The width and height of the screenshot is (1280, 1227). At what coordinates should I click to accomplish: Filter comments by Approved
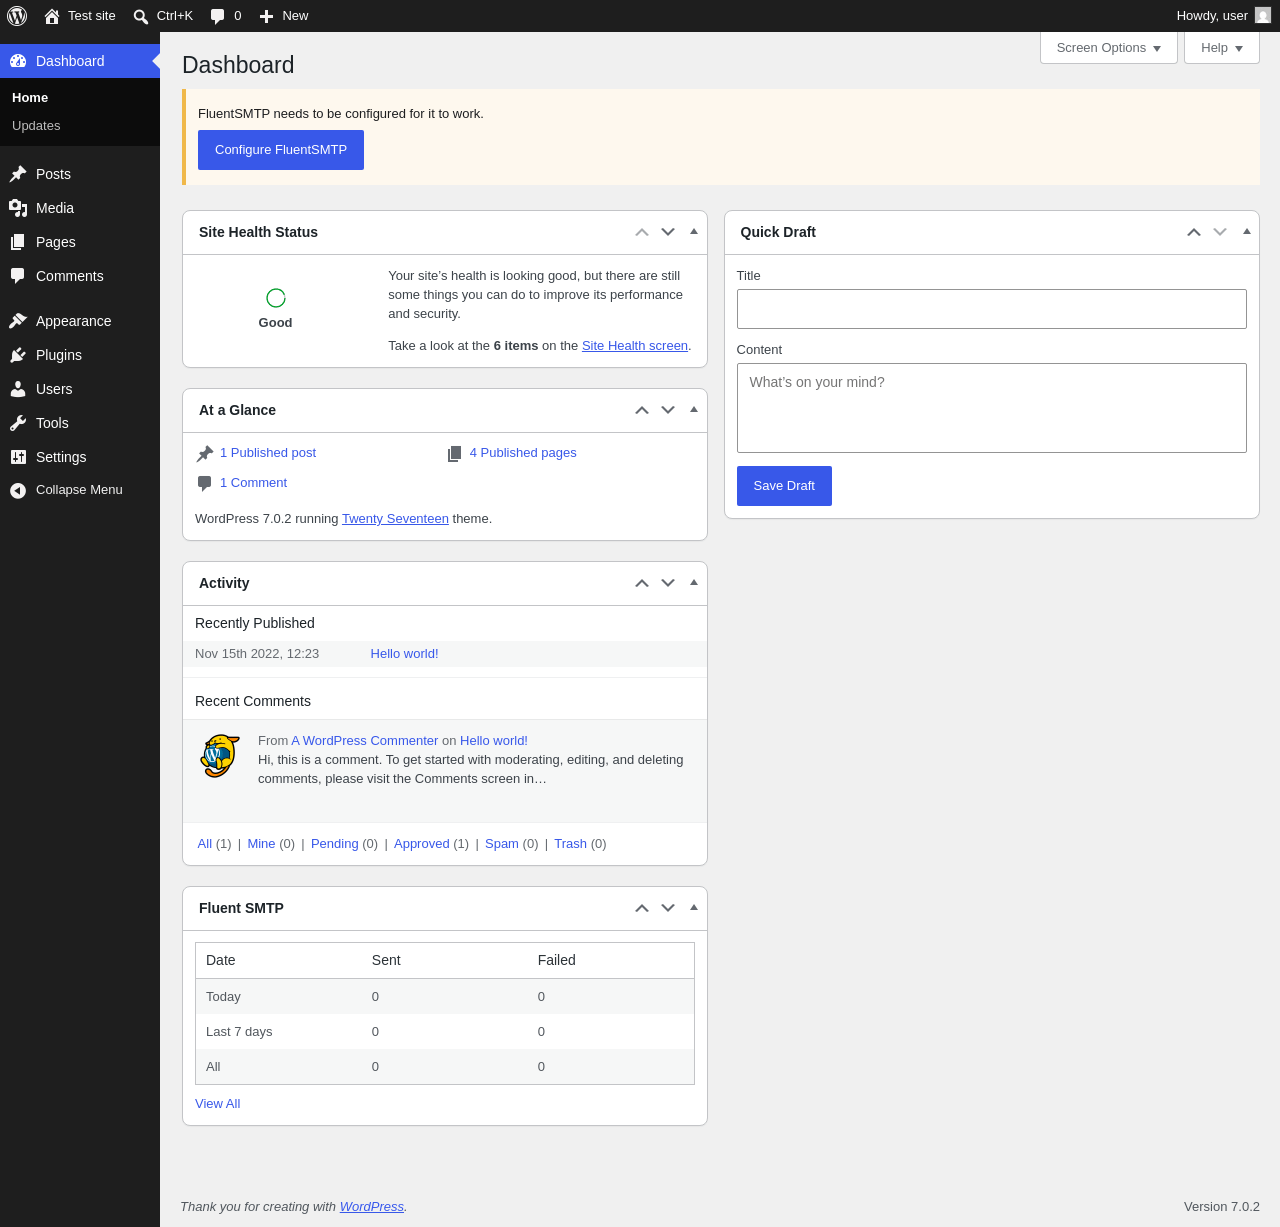[422, 844]
